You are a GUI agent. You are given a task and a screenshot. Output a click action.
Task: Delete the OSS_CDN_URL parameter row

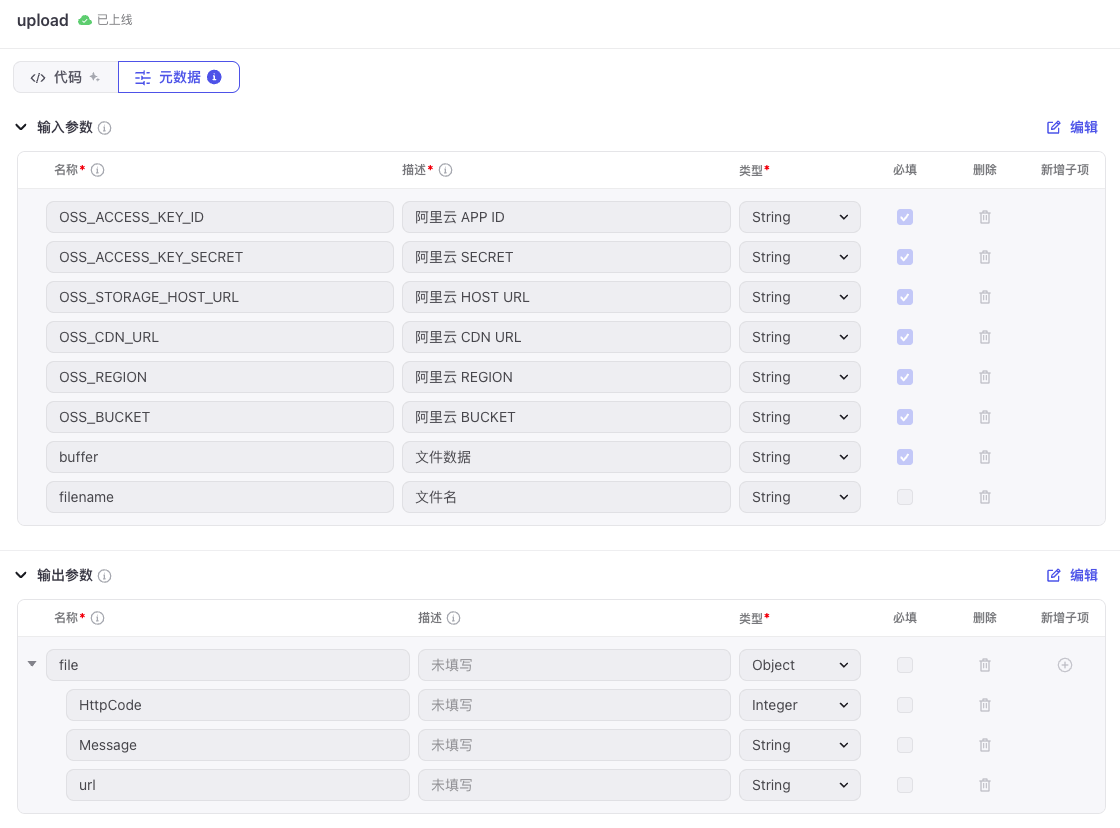coord(984,337)
